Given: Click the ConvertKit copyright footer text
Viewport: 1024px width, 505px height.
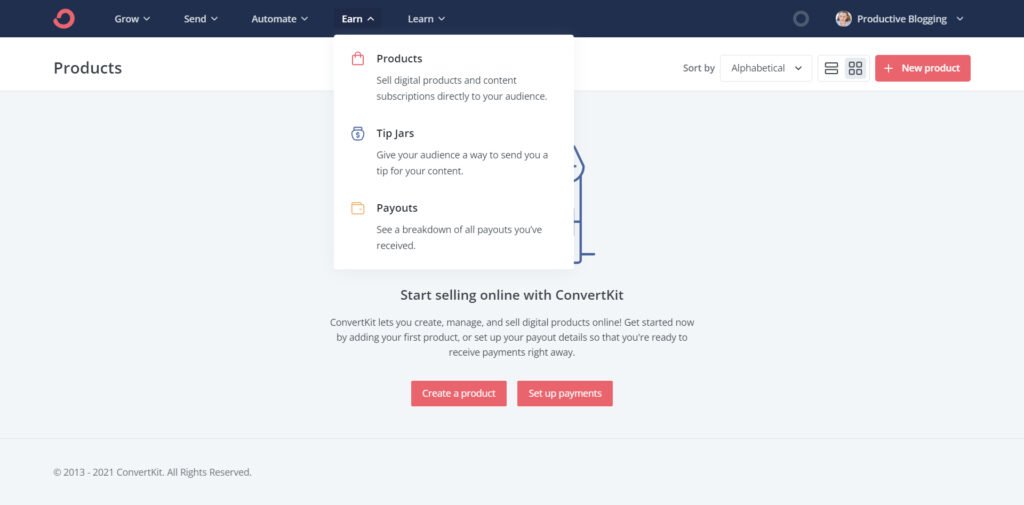Looking at the screenshot, I should pyautogui.click(x=152, y=472).
